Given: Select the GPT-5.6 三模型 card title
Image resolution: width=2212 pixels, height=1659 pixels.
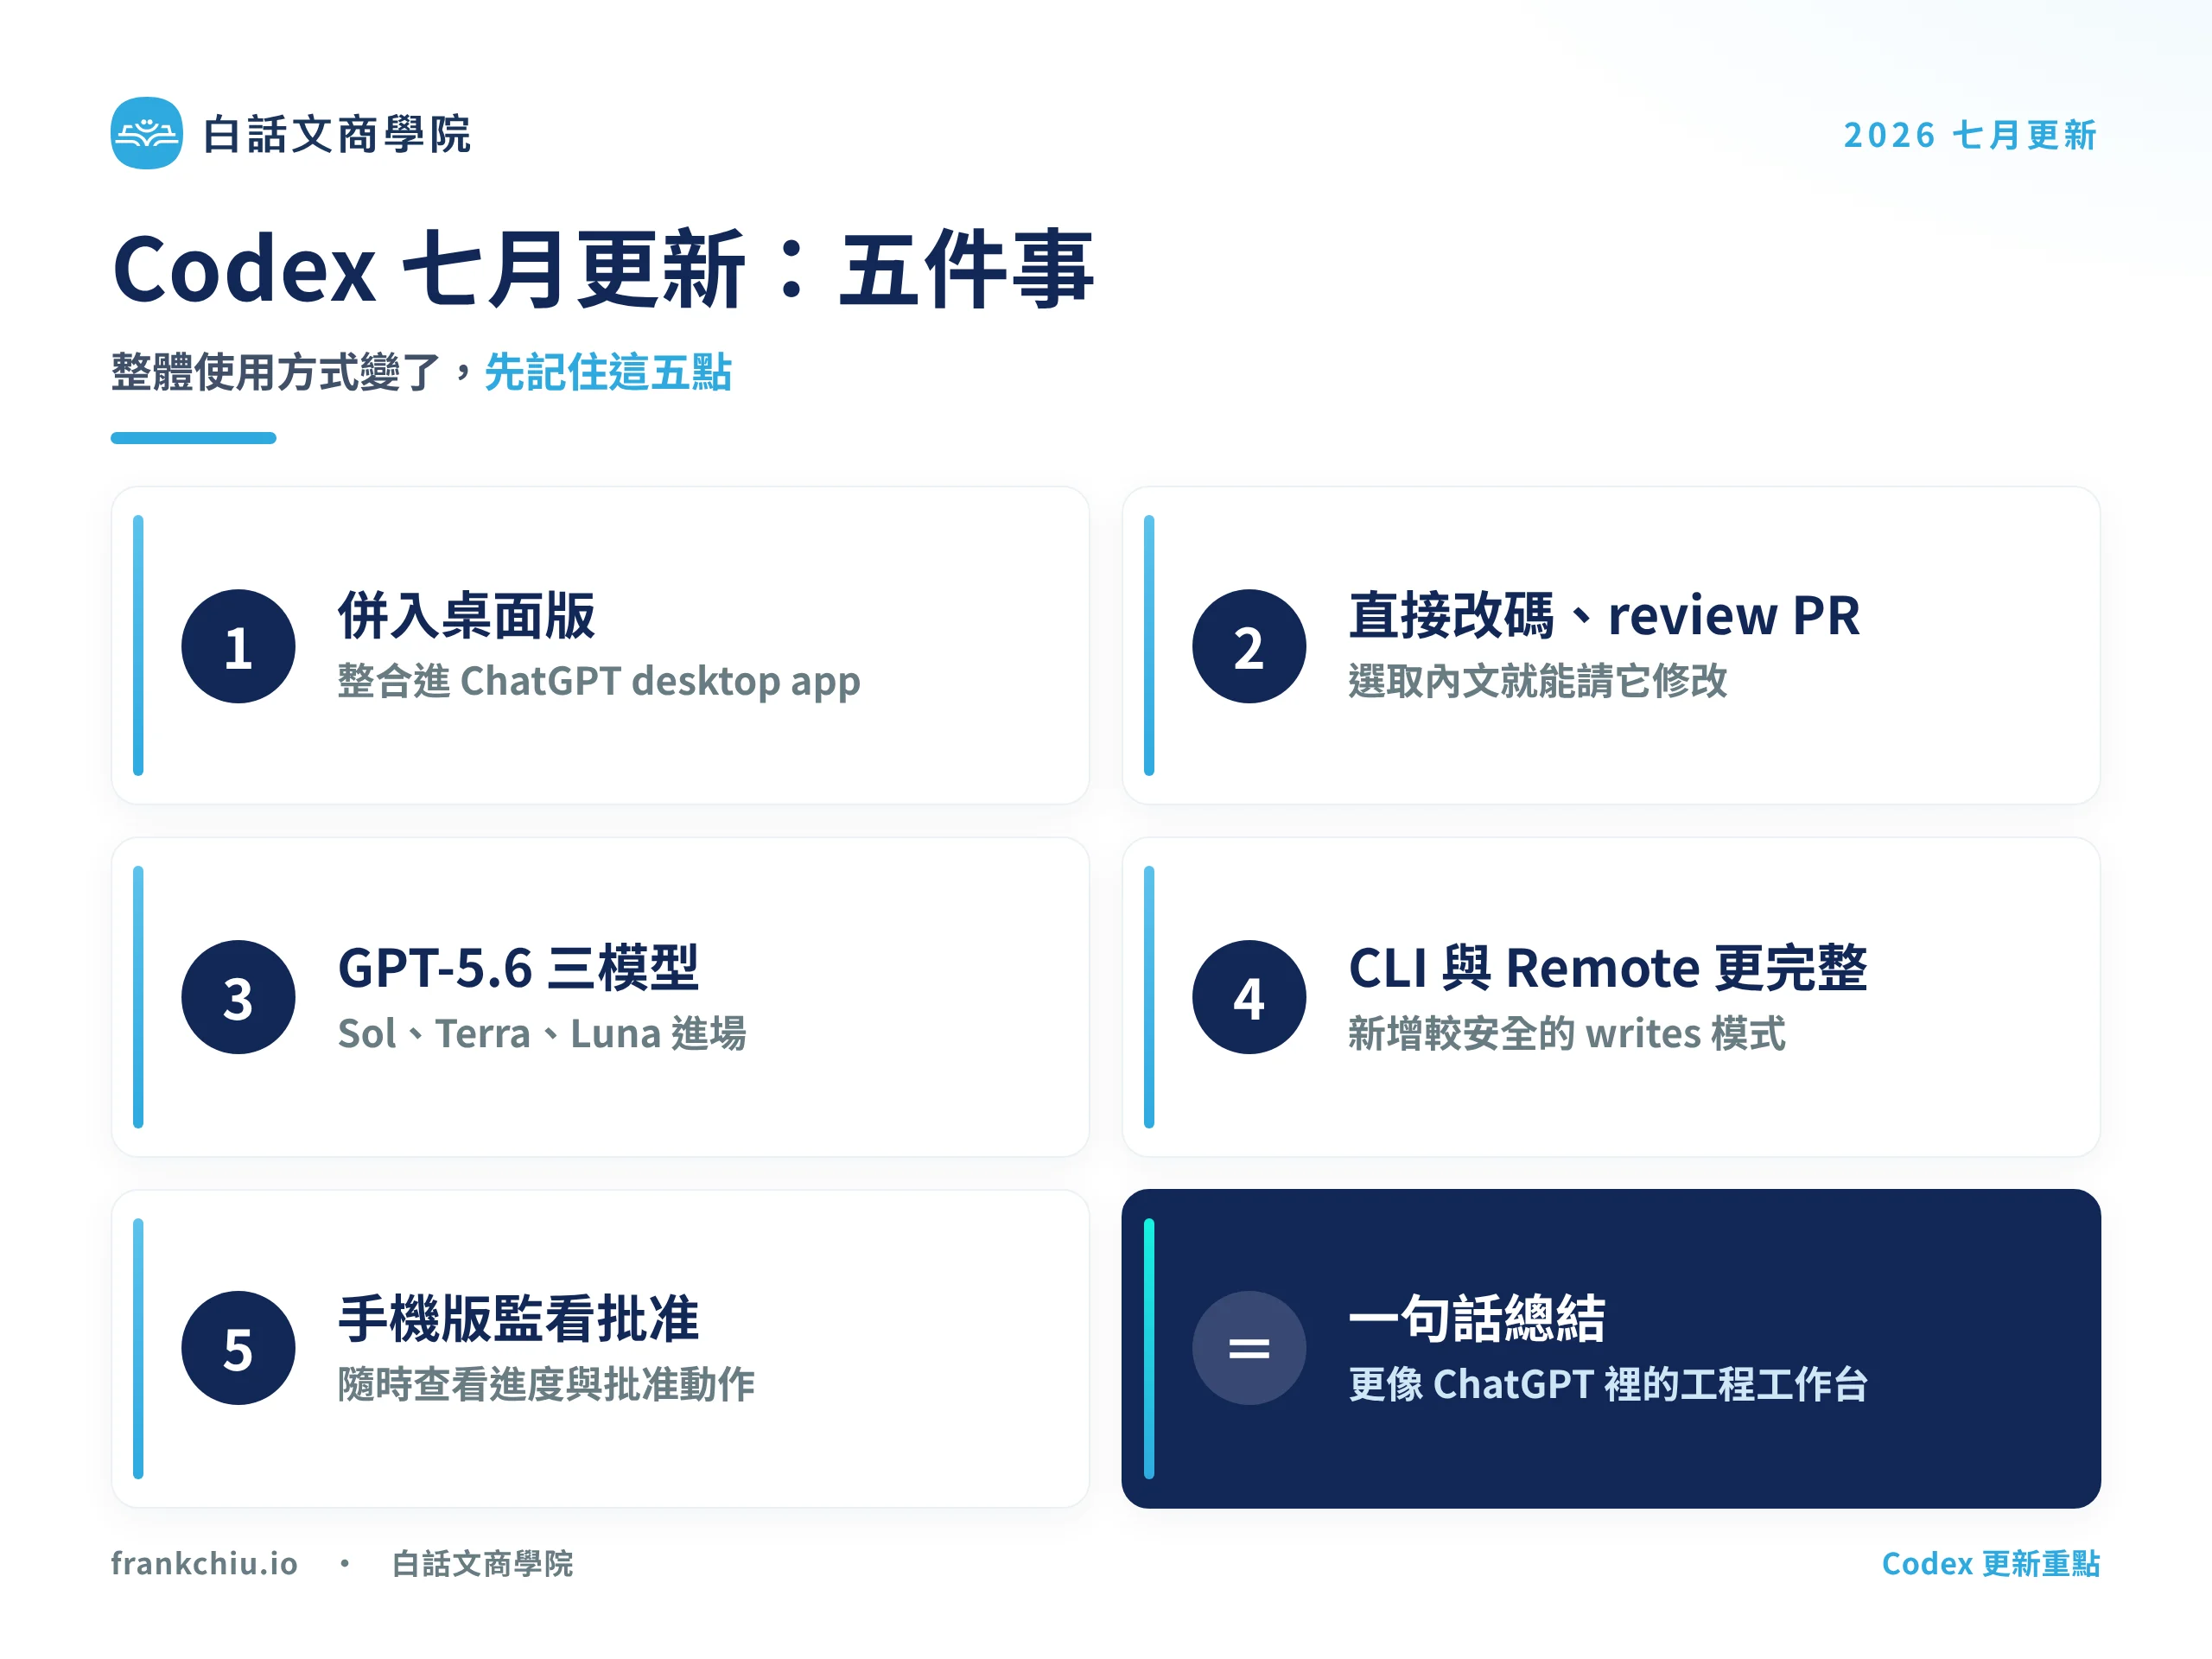Looking at the screenshot, I should pyautogui.click(x=518, y=967).
